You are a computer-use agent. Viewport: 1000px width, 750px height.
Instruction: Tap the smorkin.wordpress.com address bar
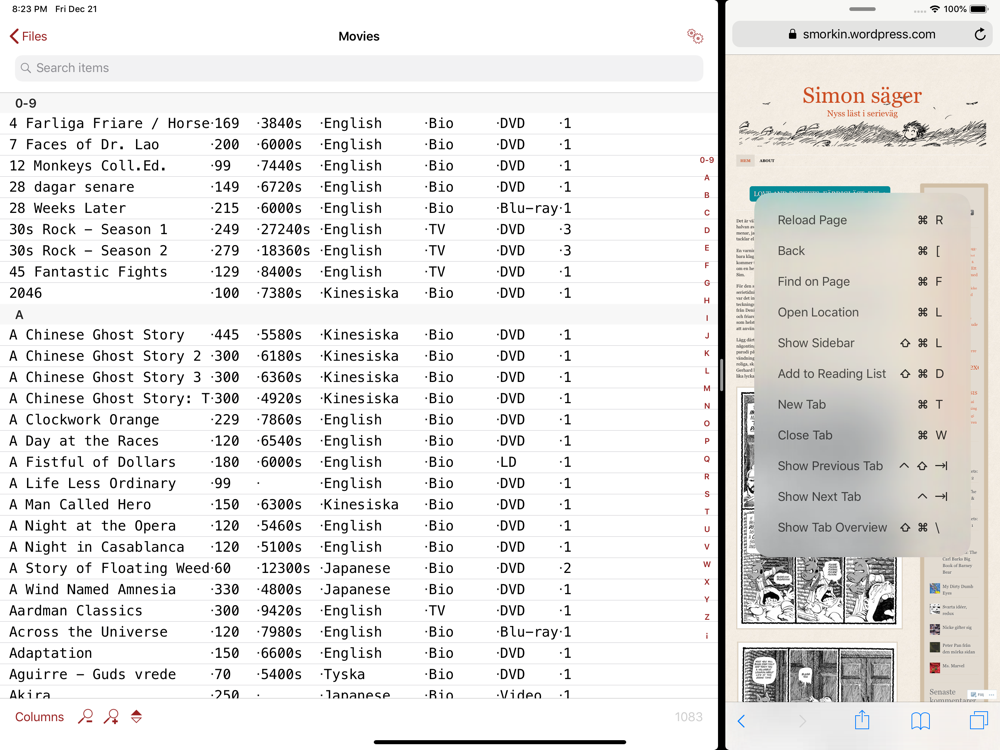point(862,34)
